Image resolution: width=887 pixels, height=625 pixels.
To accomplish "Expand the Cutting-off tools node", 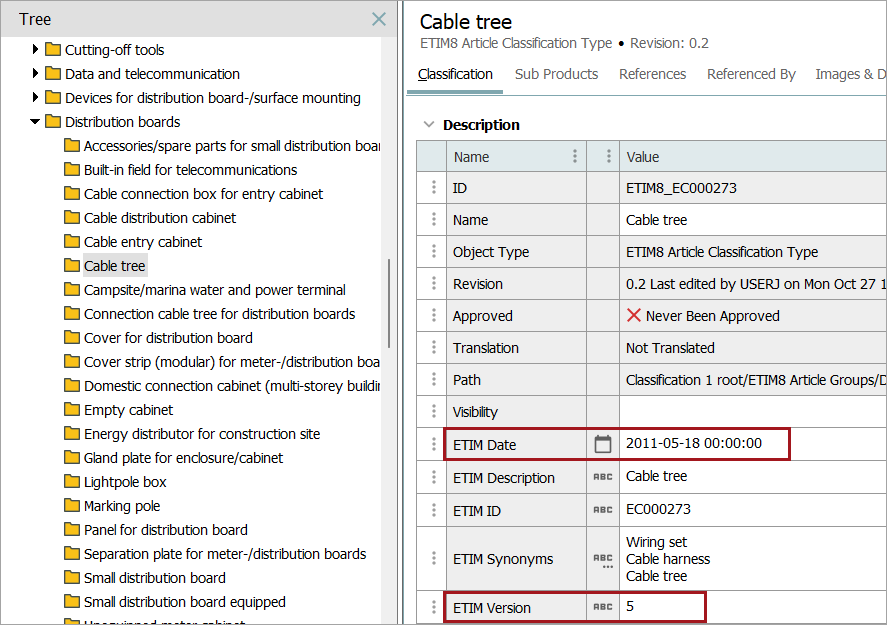I will coord(36,49).
